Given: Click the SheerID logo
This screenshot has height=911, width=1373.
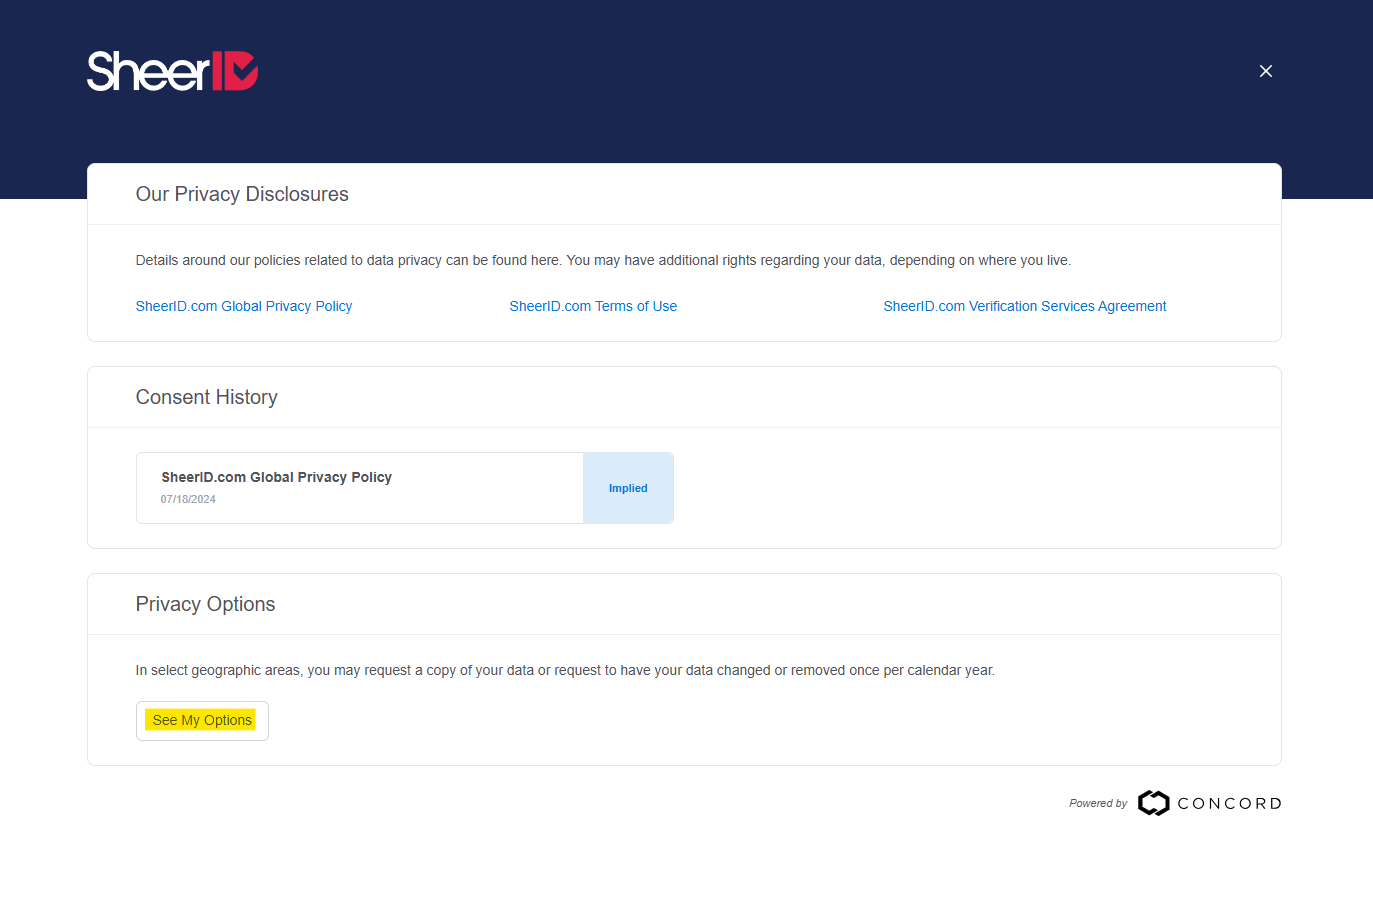Looking at the screenshot, I should point(171,70).
